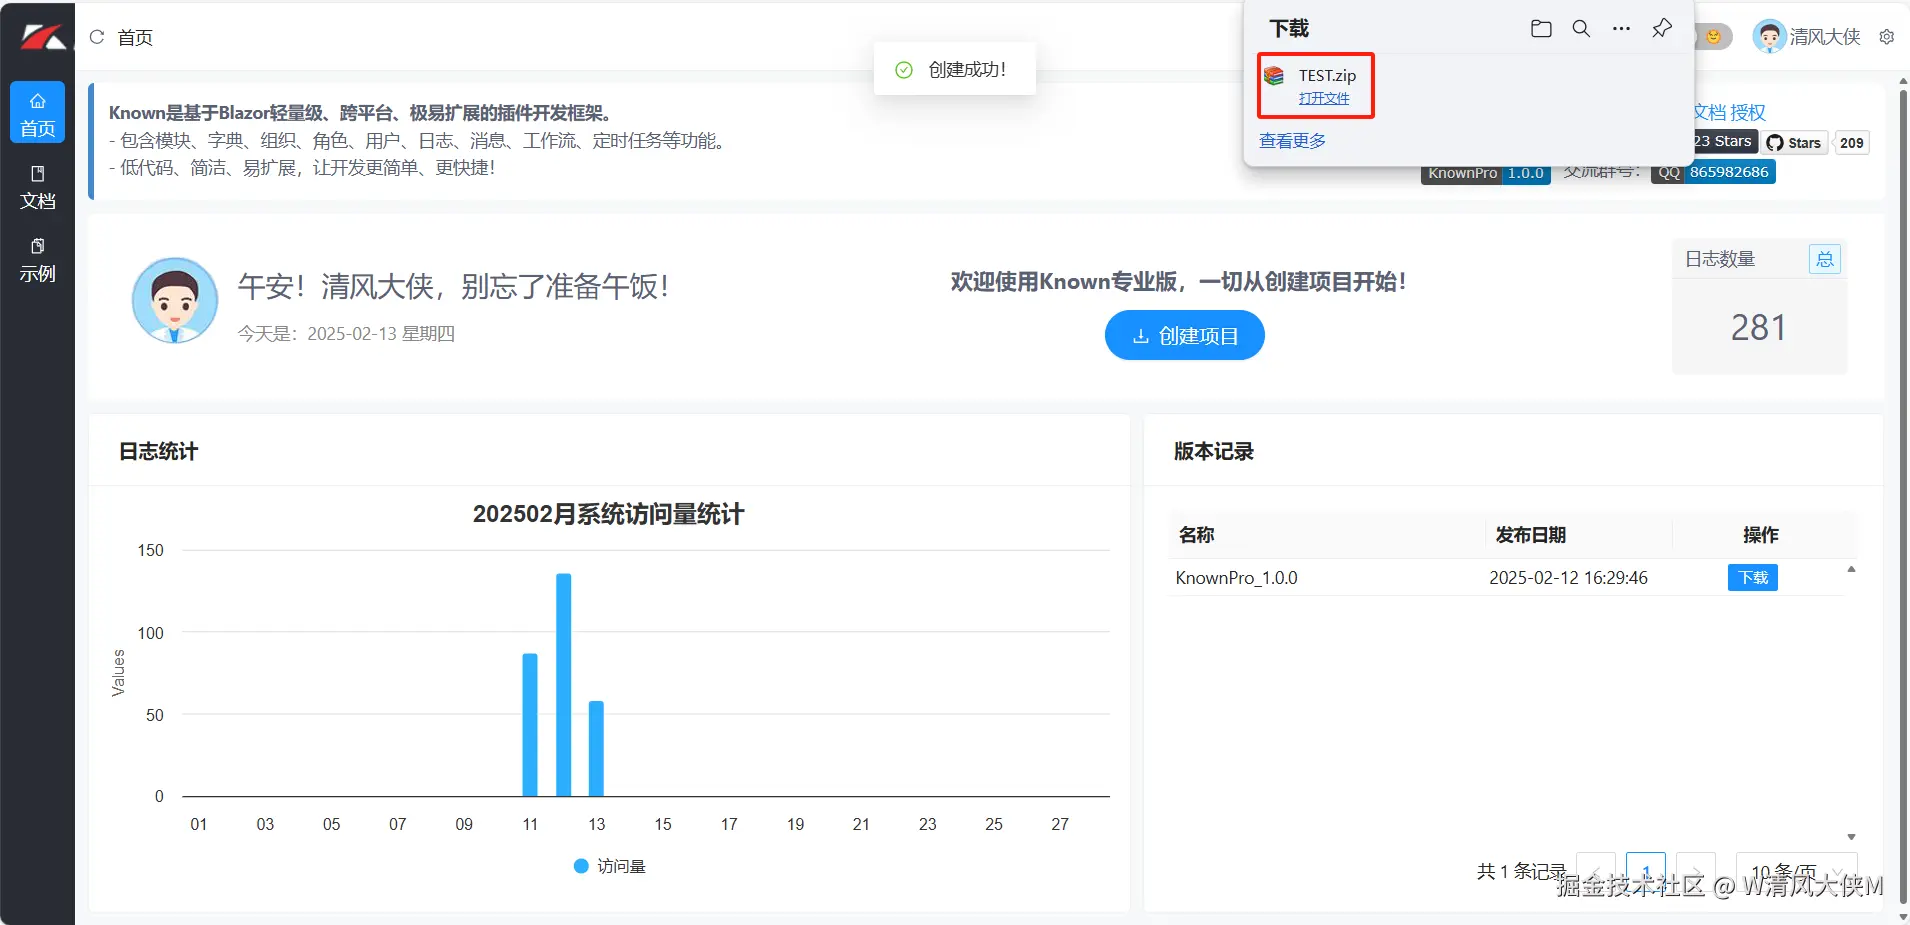1910x925 pixels.
Task: Open the settings gear icon at top right
Action: click(x=1887, y=37)
